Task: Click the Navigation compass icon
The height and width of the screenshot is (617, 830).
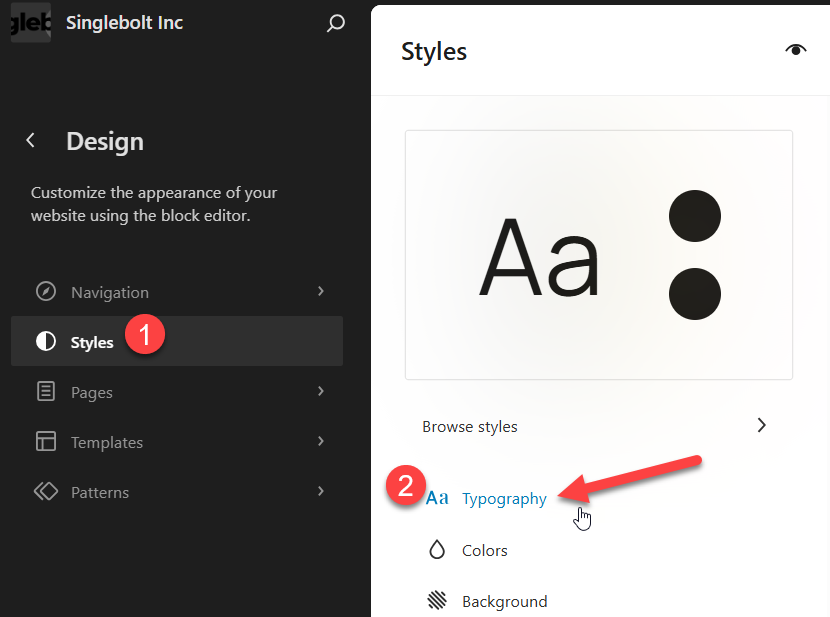Action: click(x=46, y=292)
